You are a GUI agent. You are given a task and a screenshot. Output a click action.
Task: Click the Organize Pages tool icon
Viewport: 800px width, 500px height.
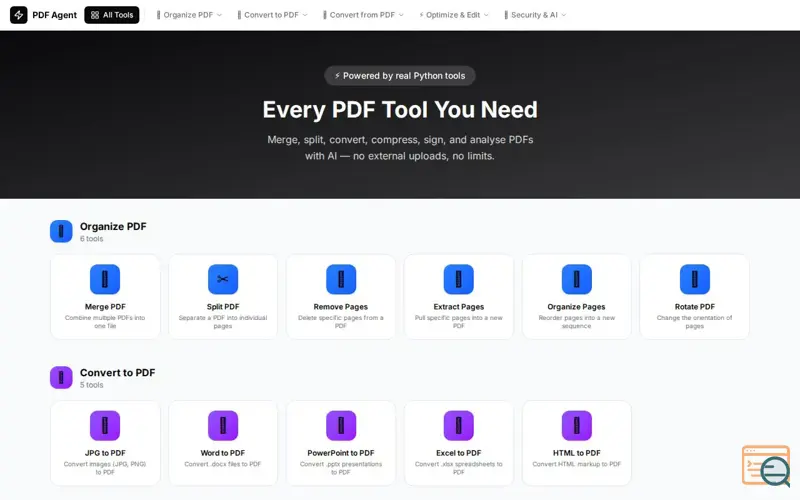pyautogui.click(x=577, y=279)
